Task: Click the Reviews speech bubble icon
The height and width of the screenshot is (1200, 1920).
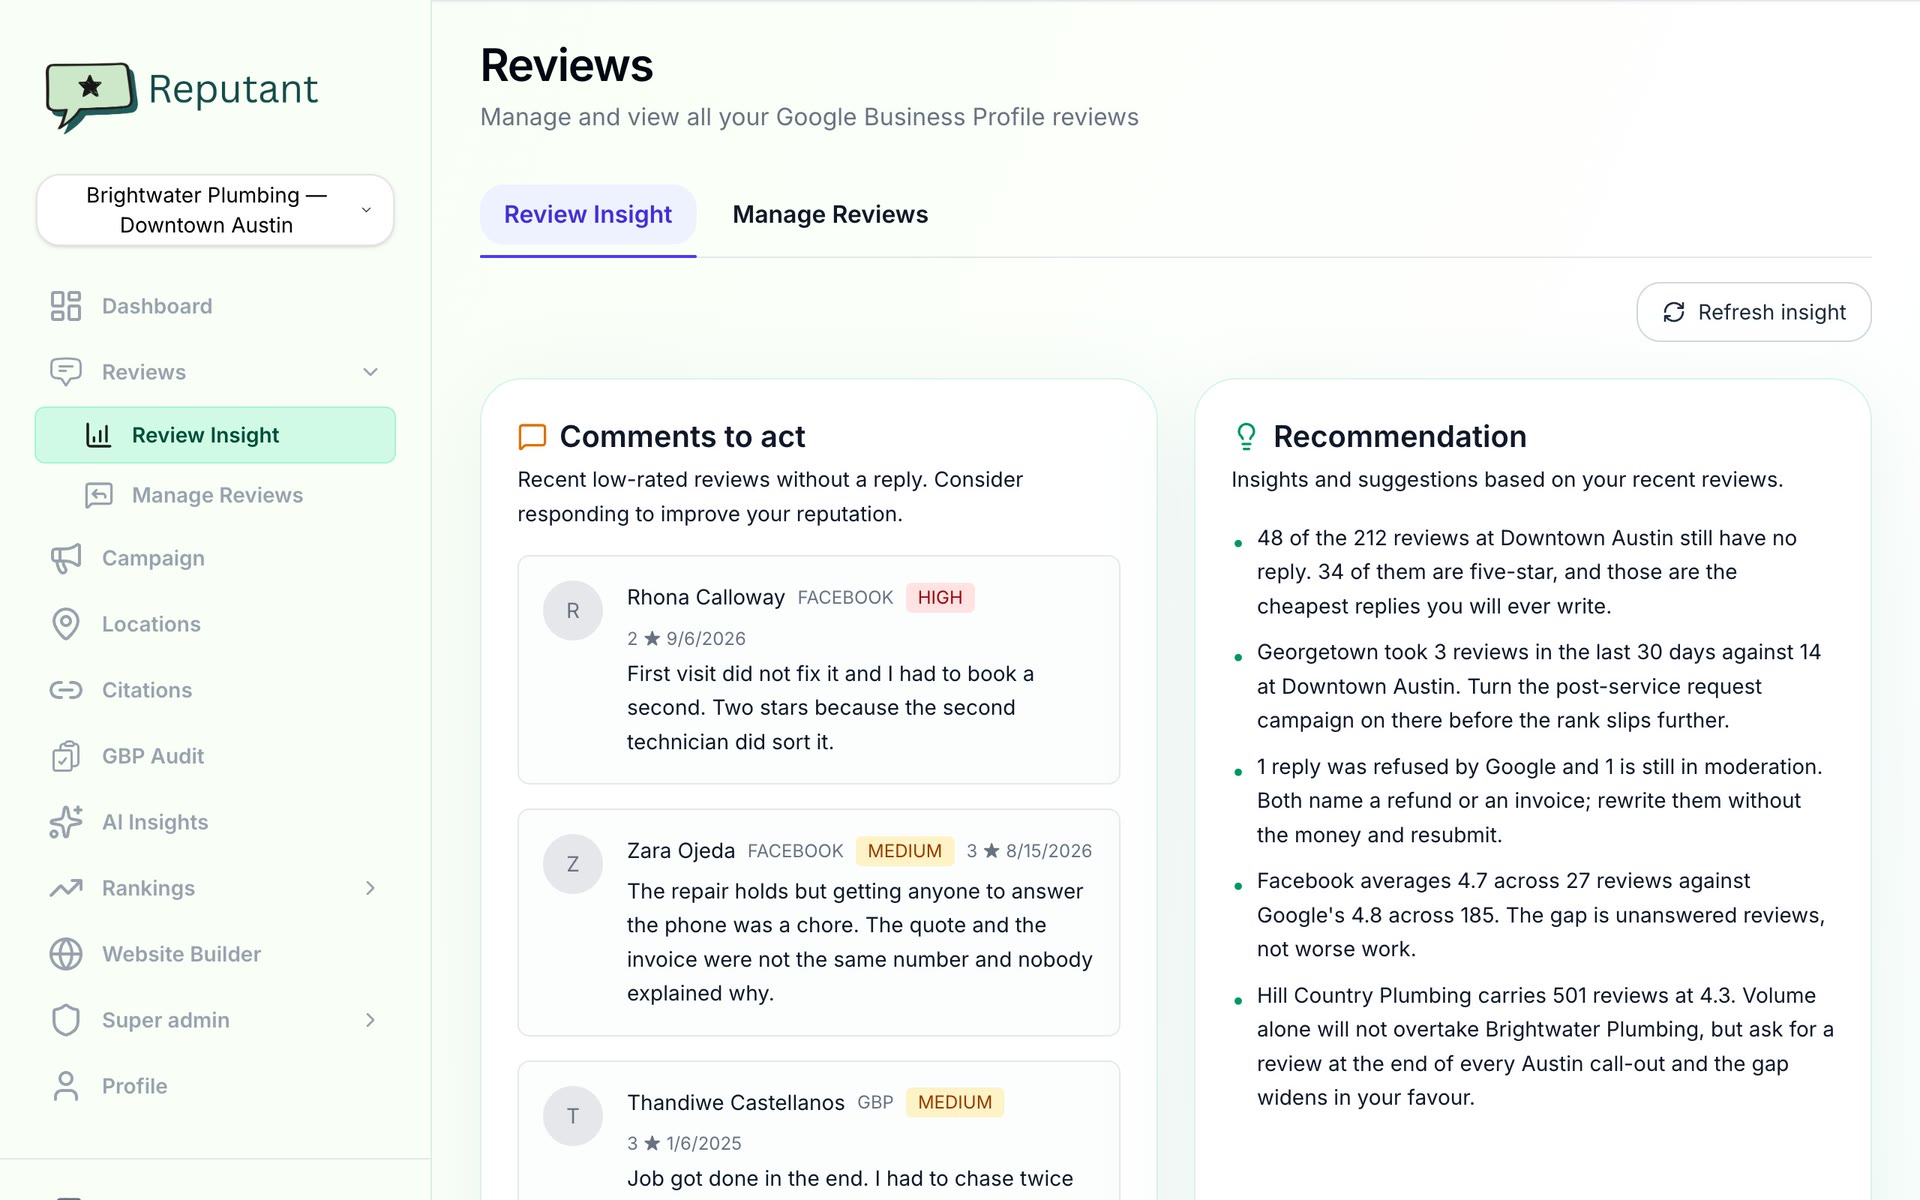Action: [x=66, y=372]
